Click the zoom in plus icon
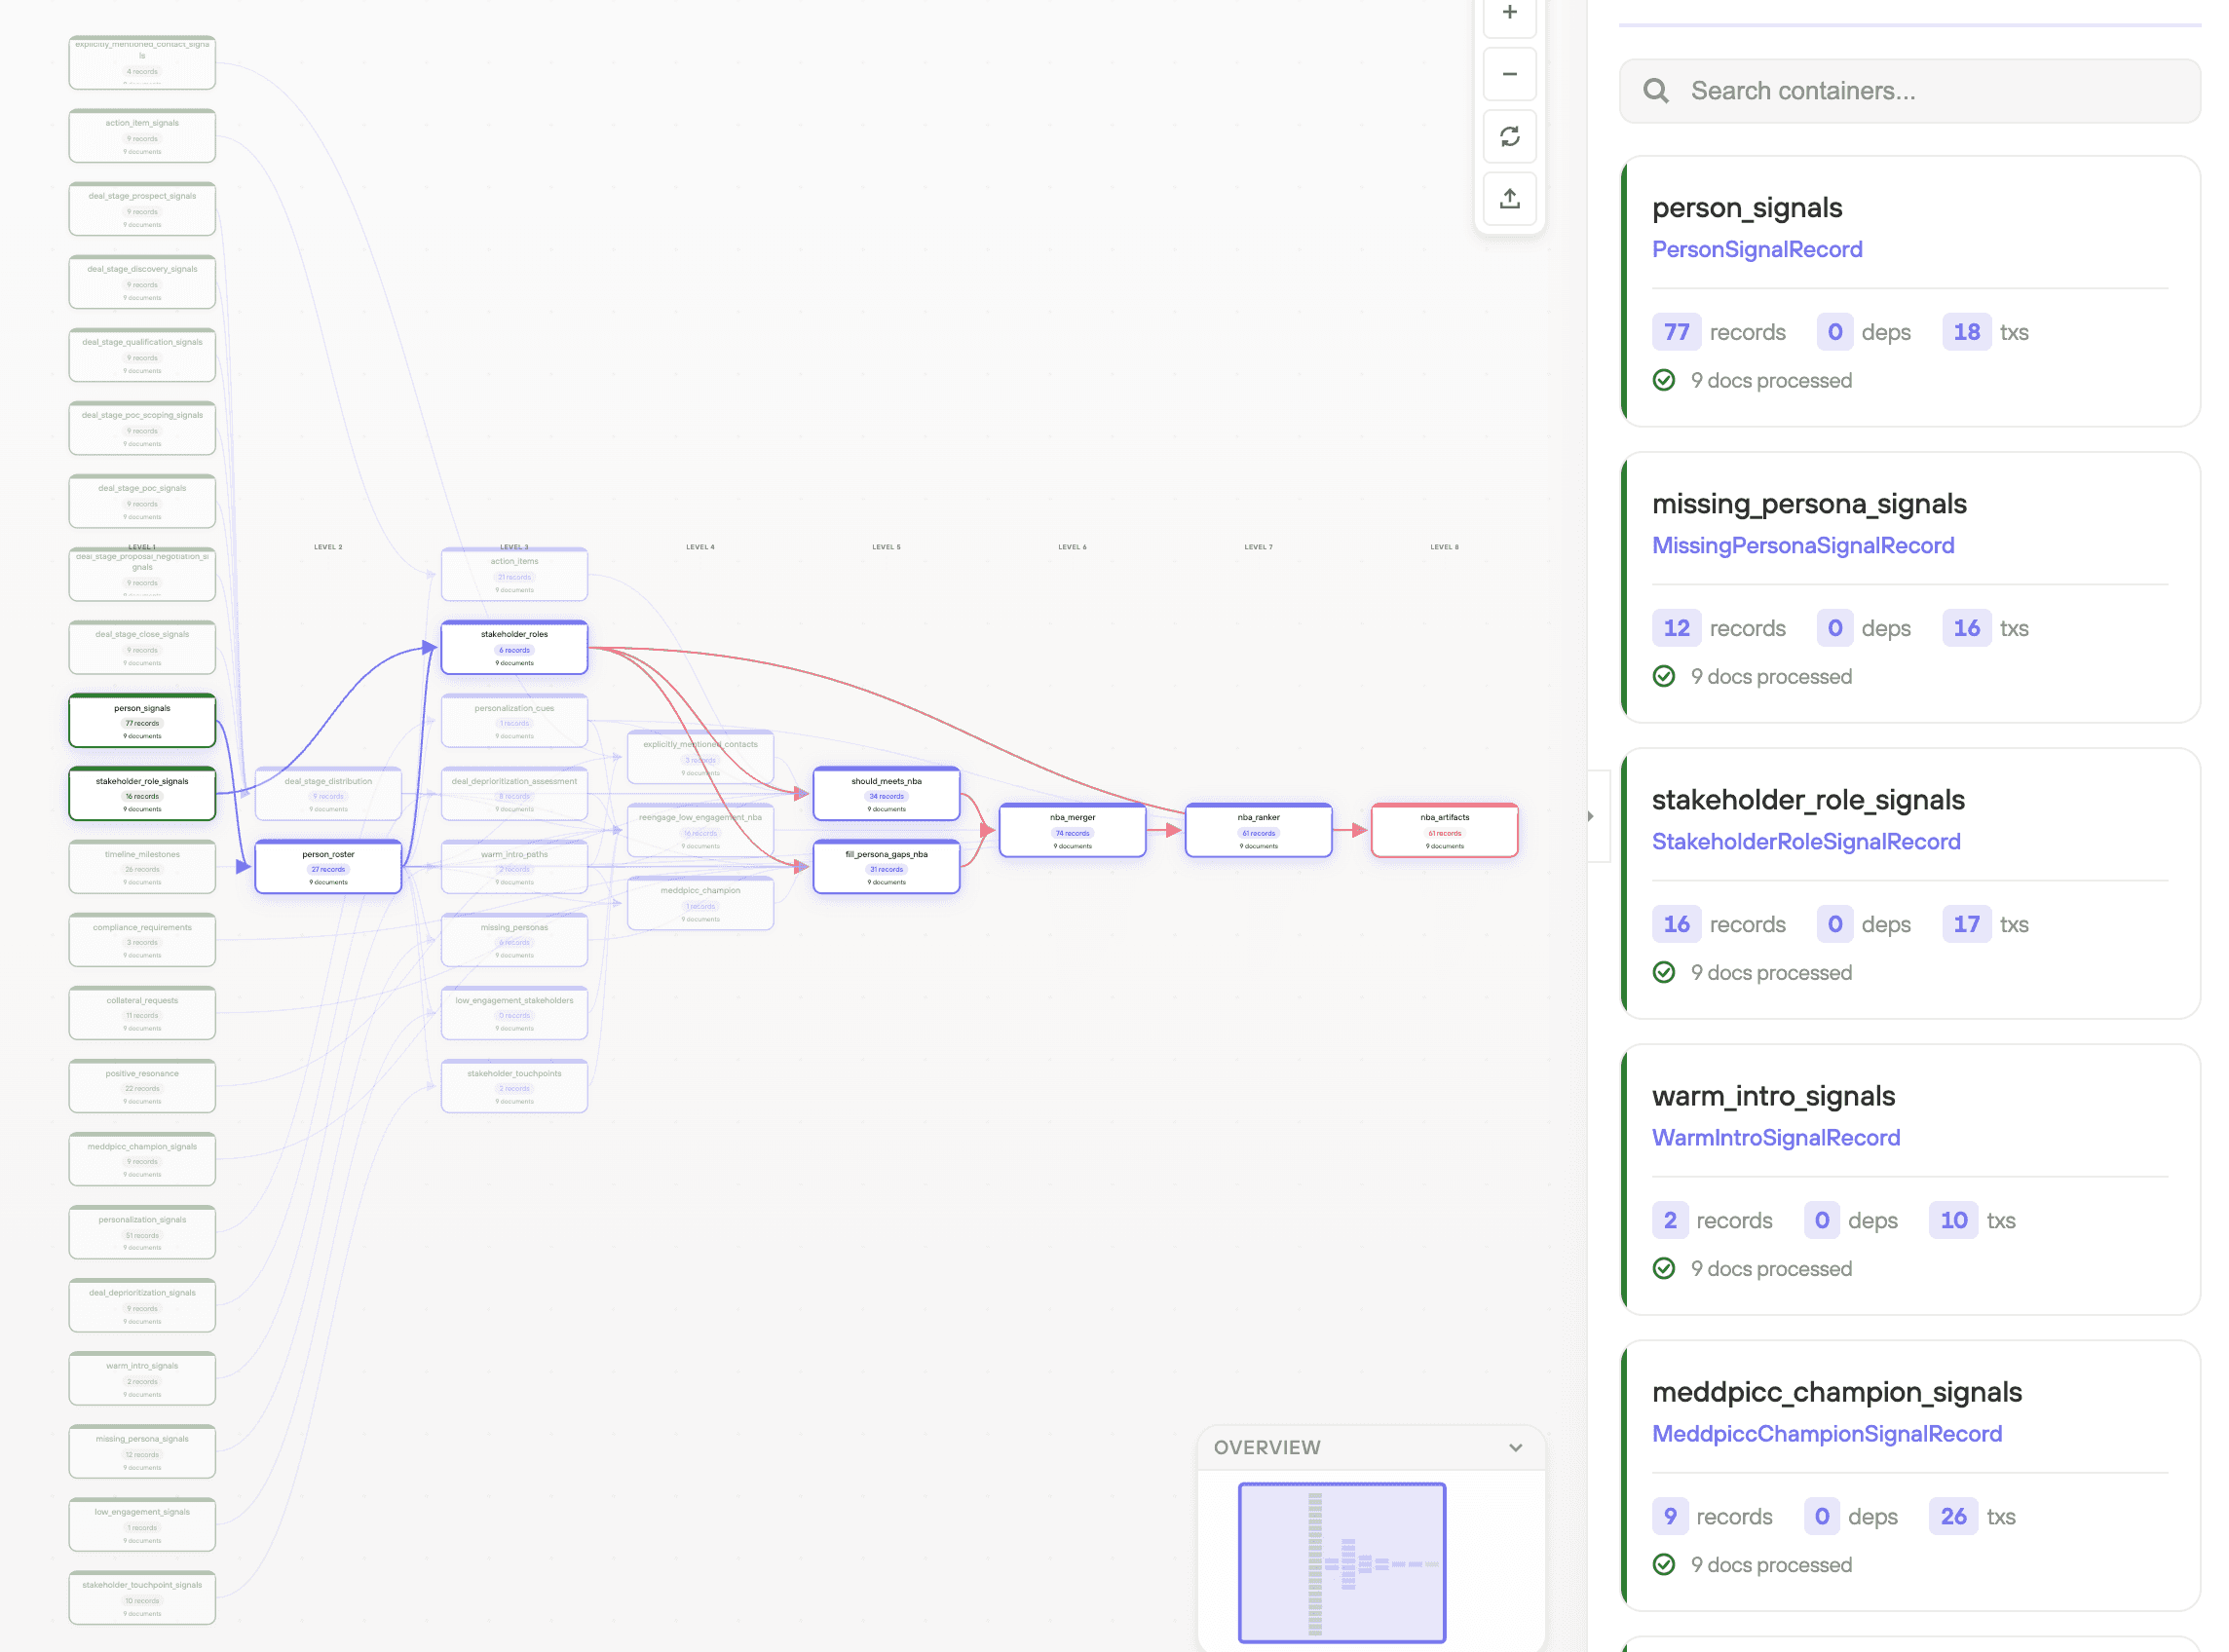The height and width of the screenshot is (1652, 2229). point(1509,12)
